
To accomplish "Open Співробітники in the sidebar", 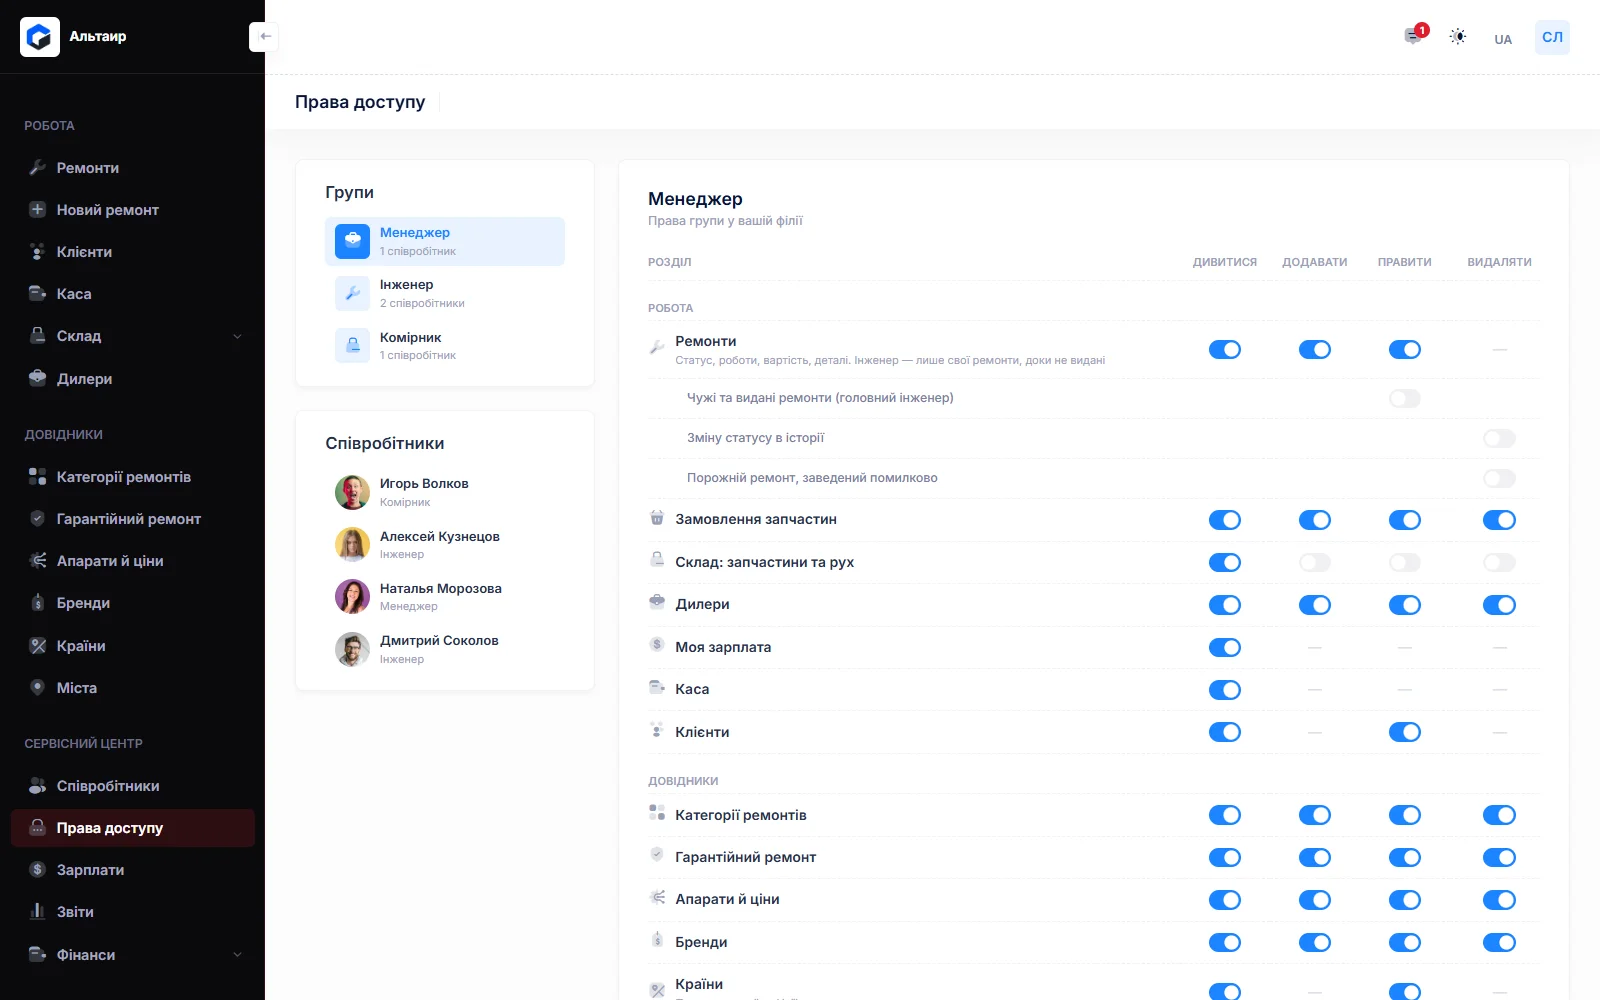I will click(x=132, y=786).
